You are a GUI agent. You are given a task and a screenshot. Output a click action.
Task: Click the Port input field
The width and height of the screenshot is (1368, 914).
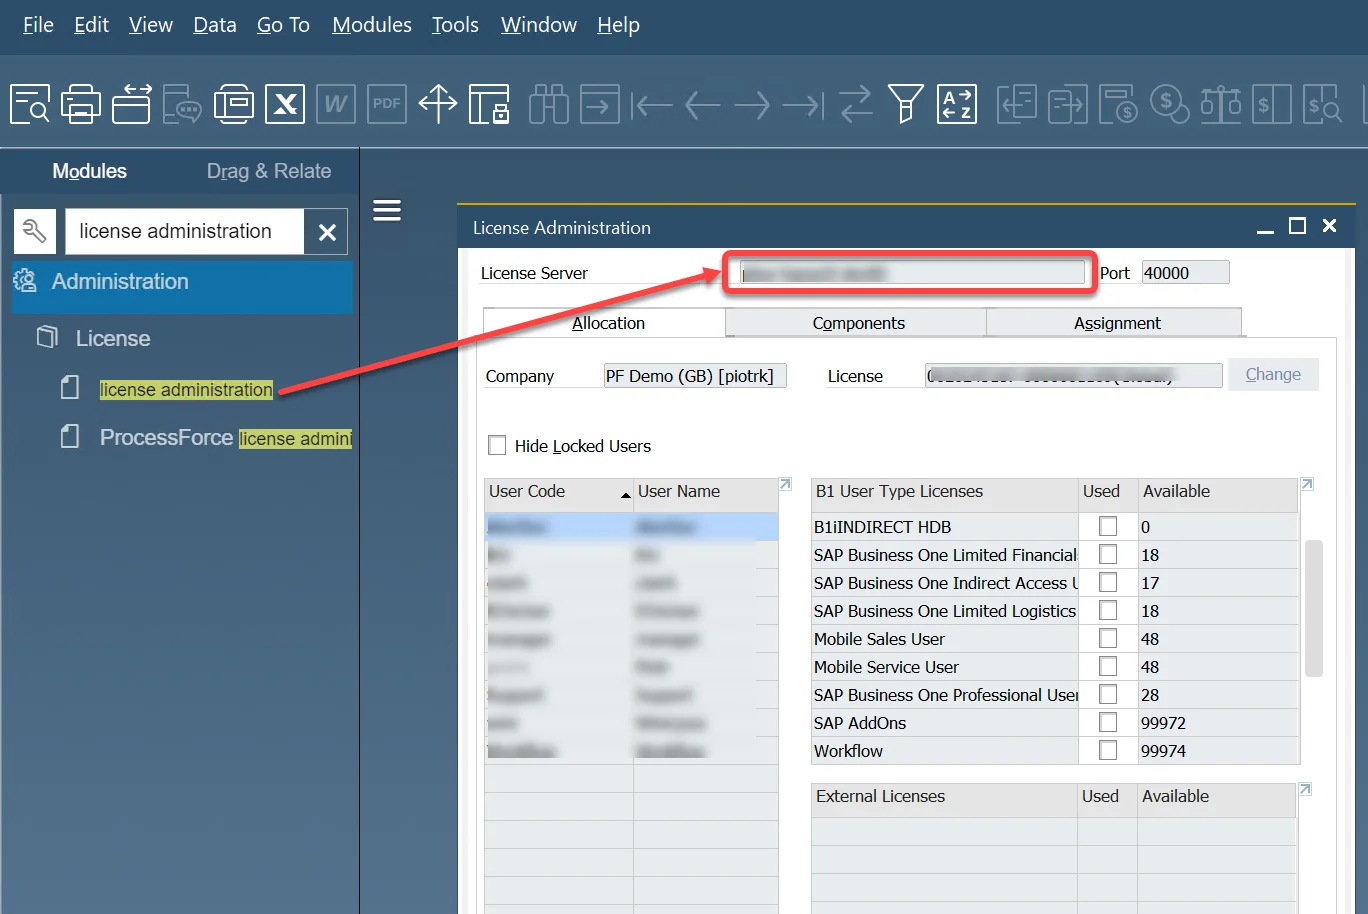1185,273
